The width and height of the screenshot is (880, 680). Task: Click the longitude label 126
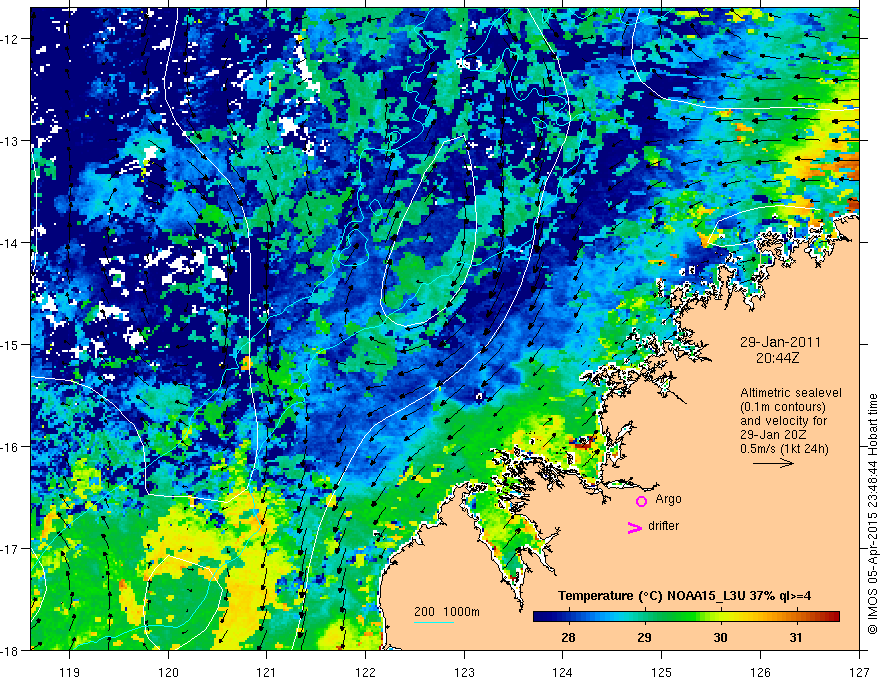tap(760, 672)
